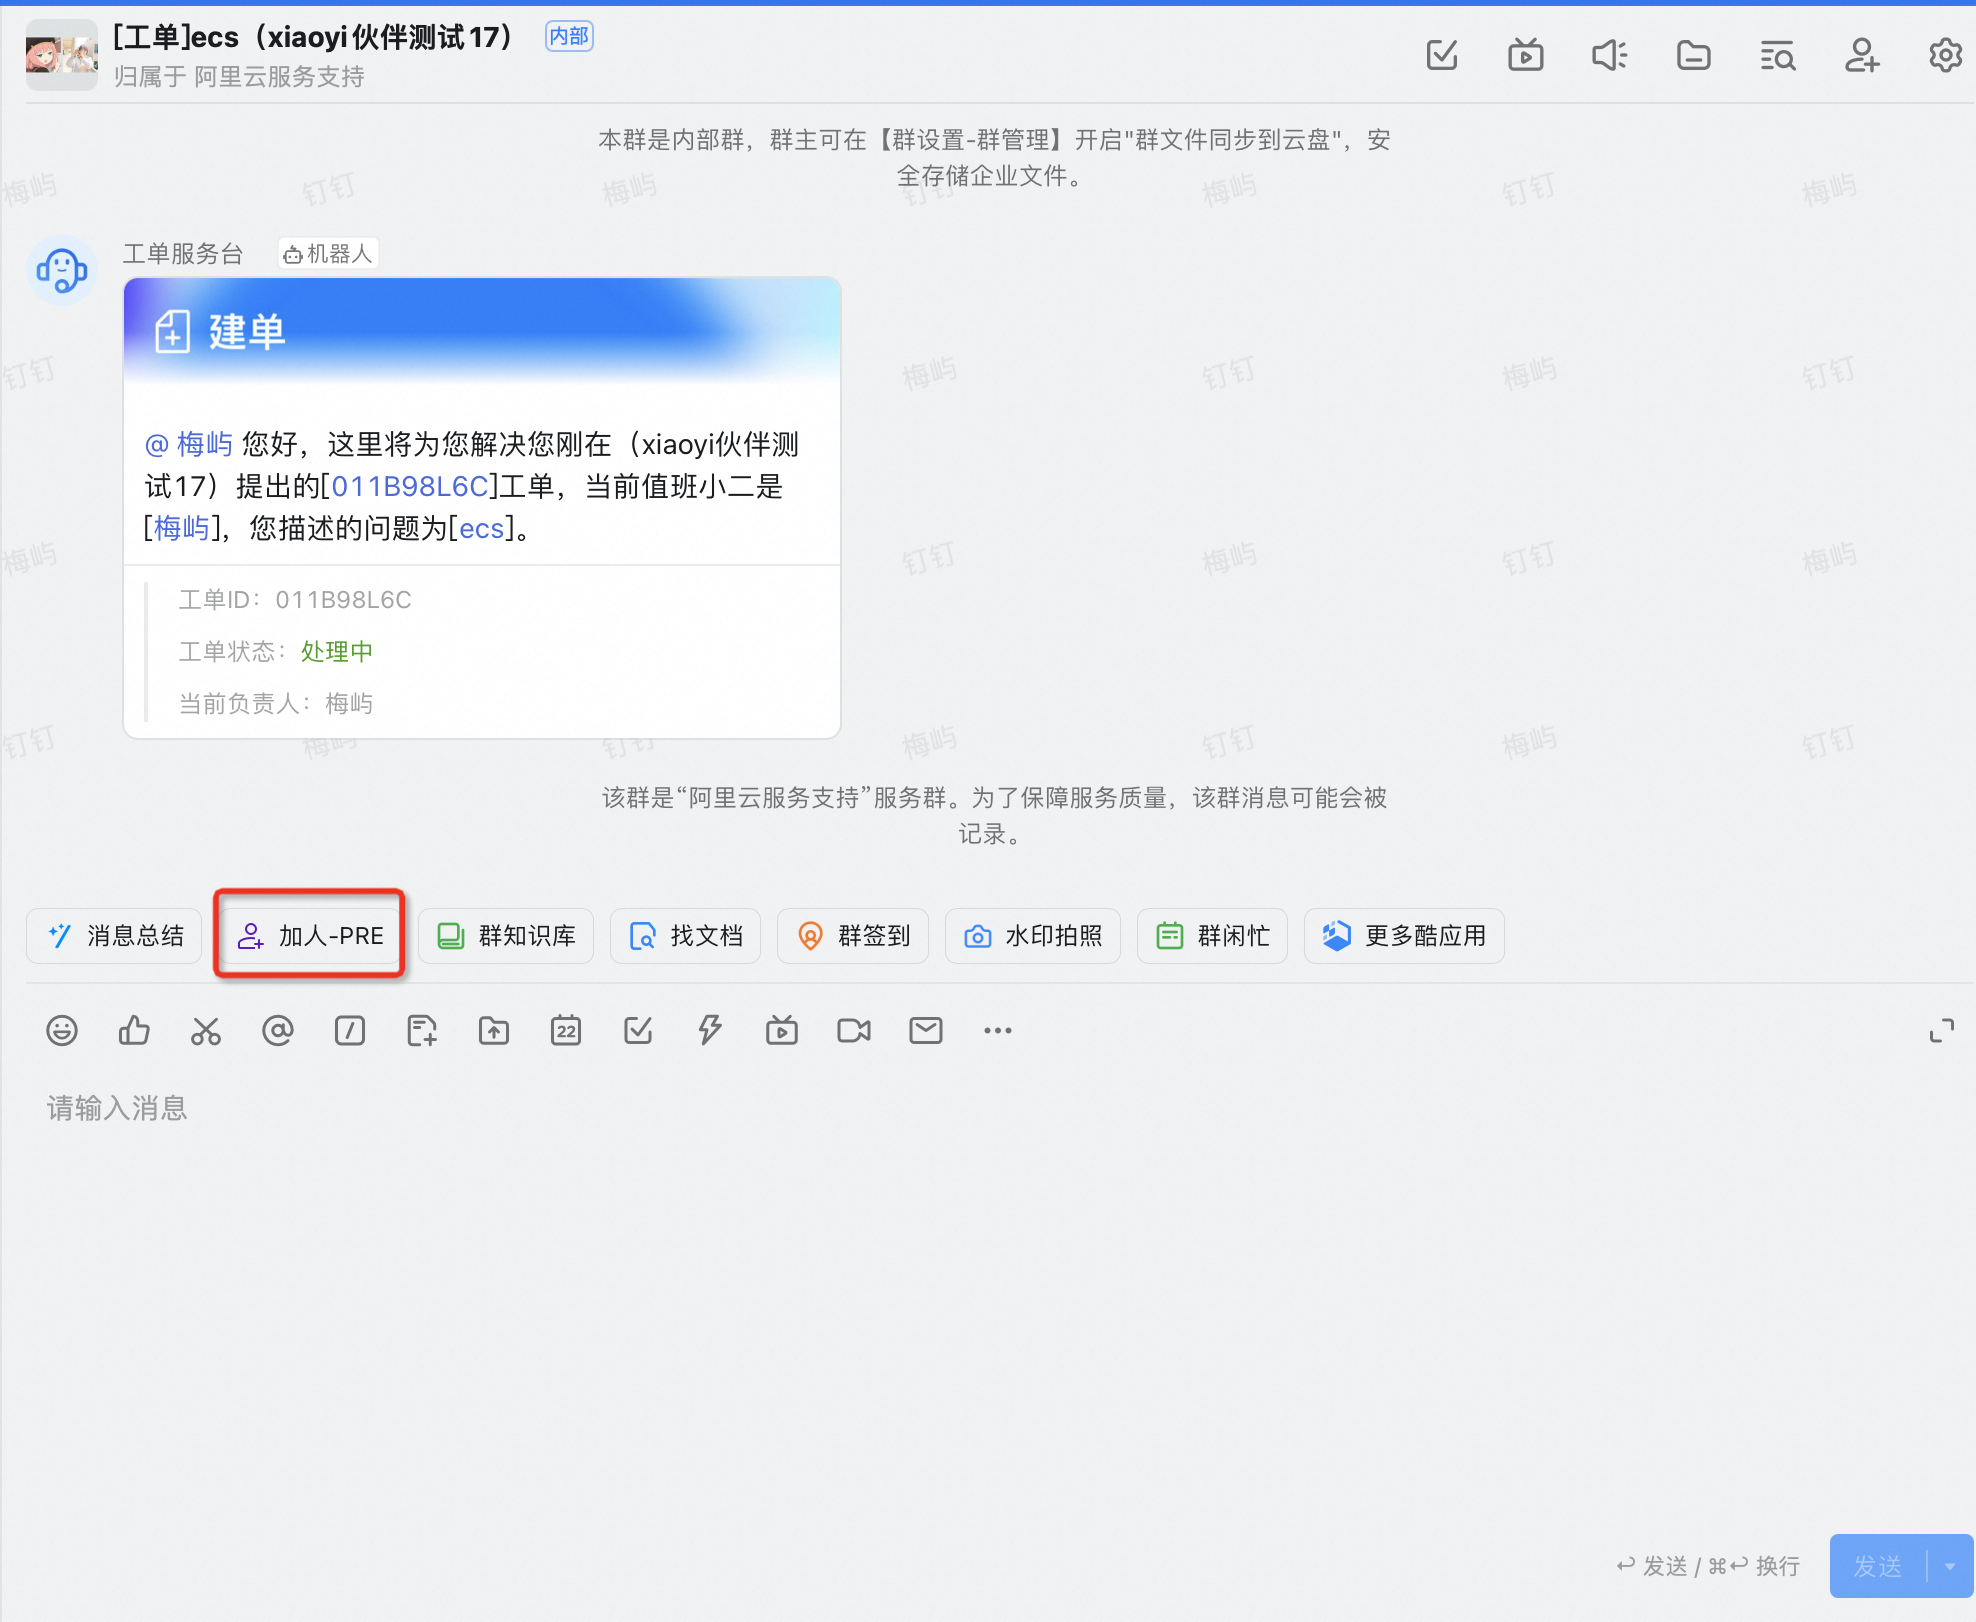The image size is (1976, 1622).
Task: Click the [梅屿] duty staff link
Action: (181, 528)
